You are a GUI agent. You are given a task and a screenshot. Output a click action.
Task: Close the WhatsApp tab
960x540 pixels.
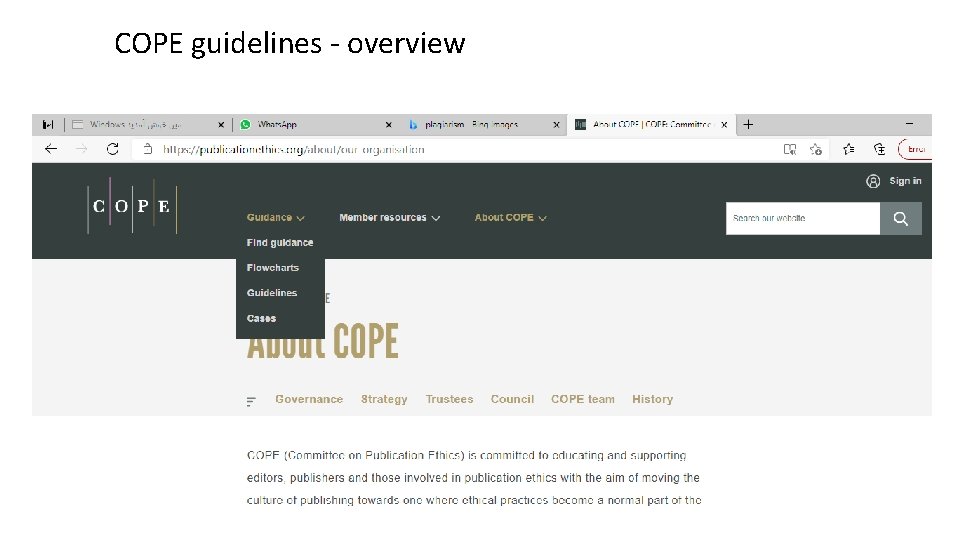(x=388, y=125)
